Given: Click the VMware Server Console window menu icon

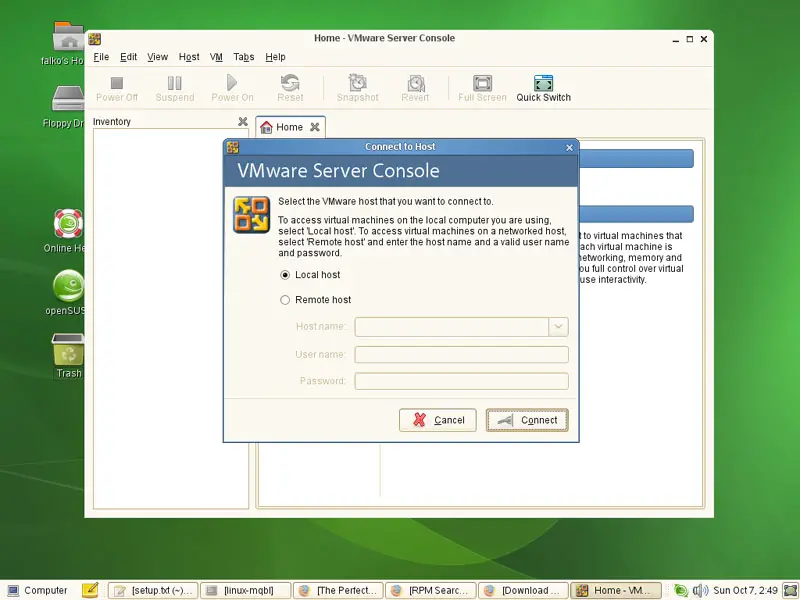Looking at the screenshot, I should pyautogui.click(x=94, y=39).
